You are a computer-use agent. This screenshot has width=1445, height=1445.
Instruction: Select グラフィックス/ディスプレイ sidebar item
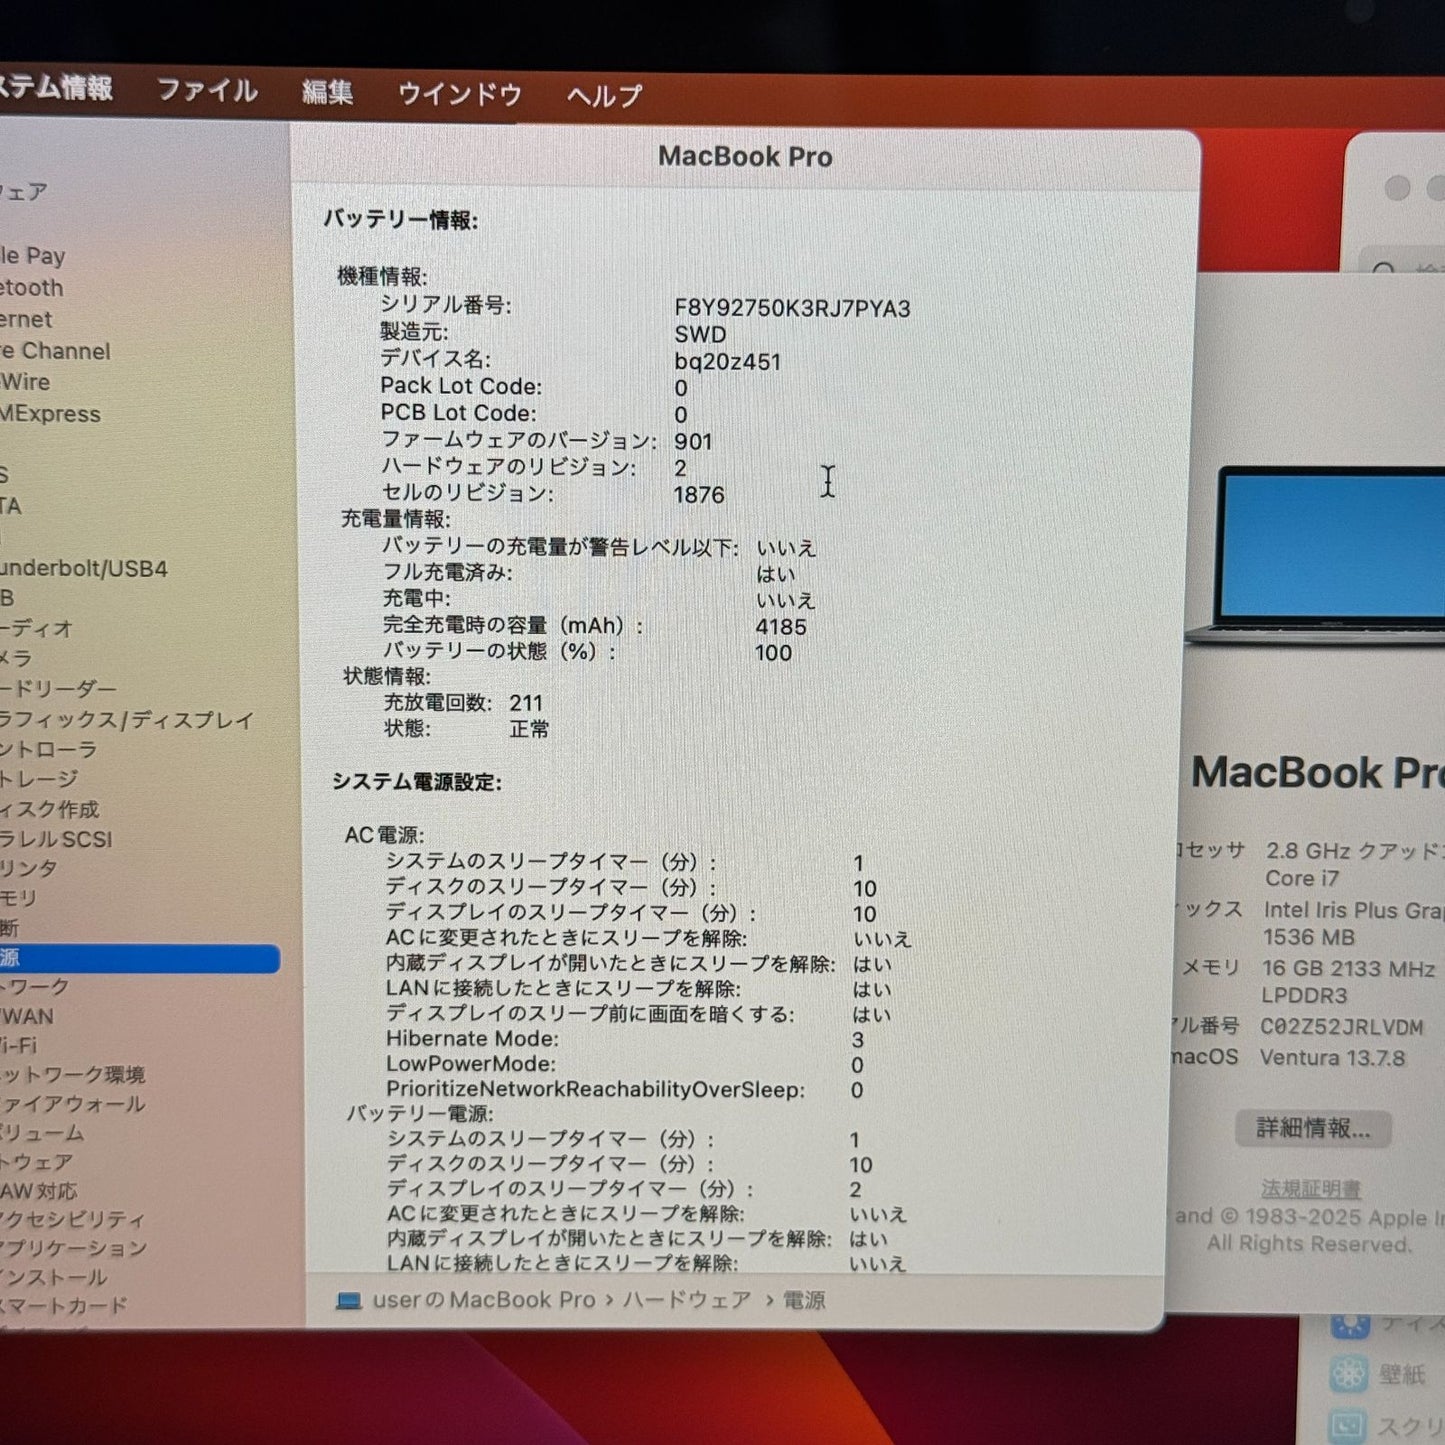[x=127, y=720]
